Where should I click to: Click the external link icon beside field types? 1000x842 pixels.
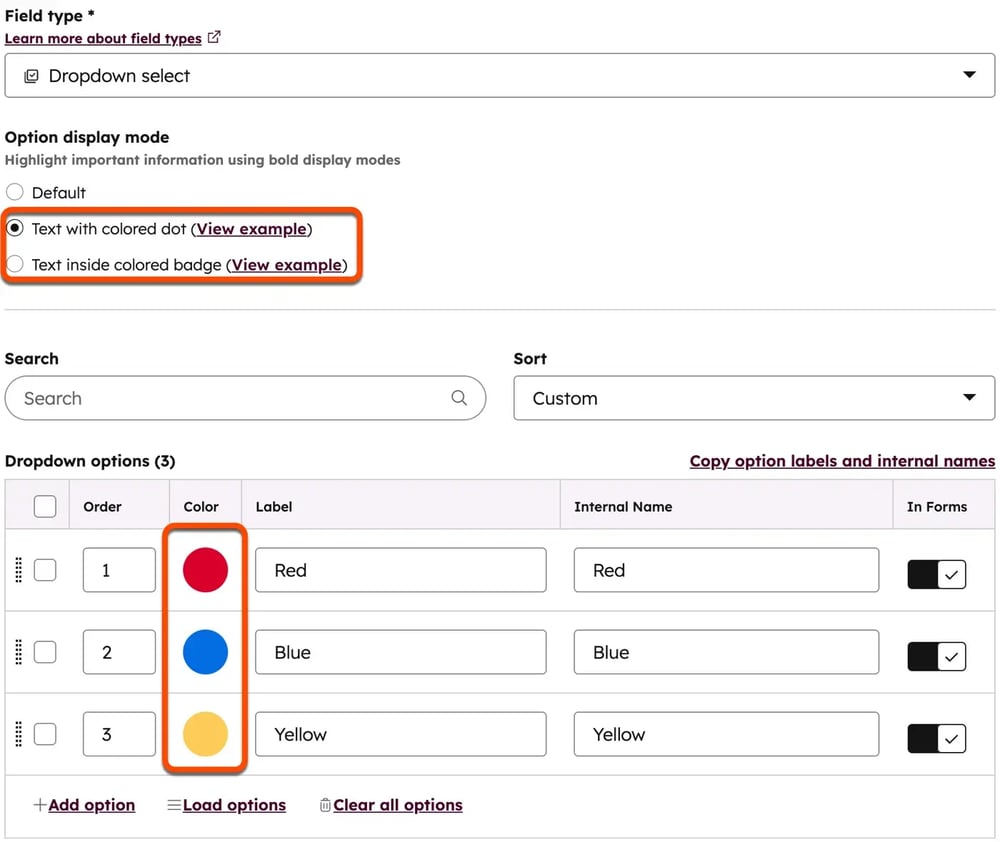[x=214, y=38]
